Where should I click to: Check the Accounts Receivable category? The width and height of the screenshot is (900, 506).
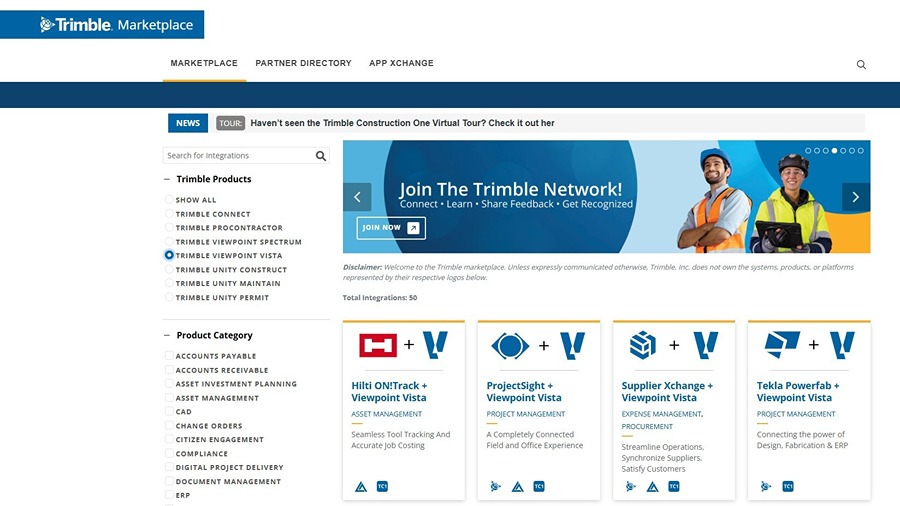(x=169, y=370)
